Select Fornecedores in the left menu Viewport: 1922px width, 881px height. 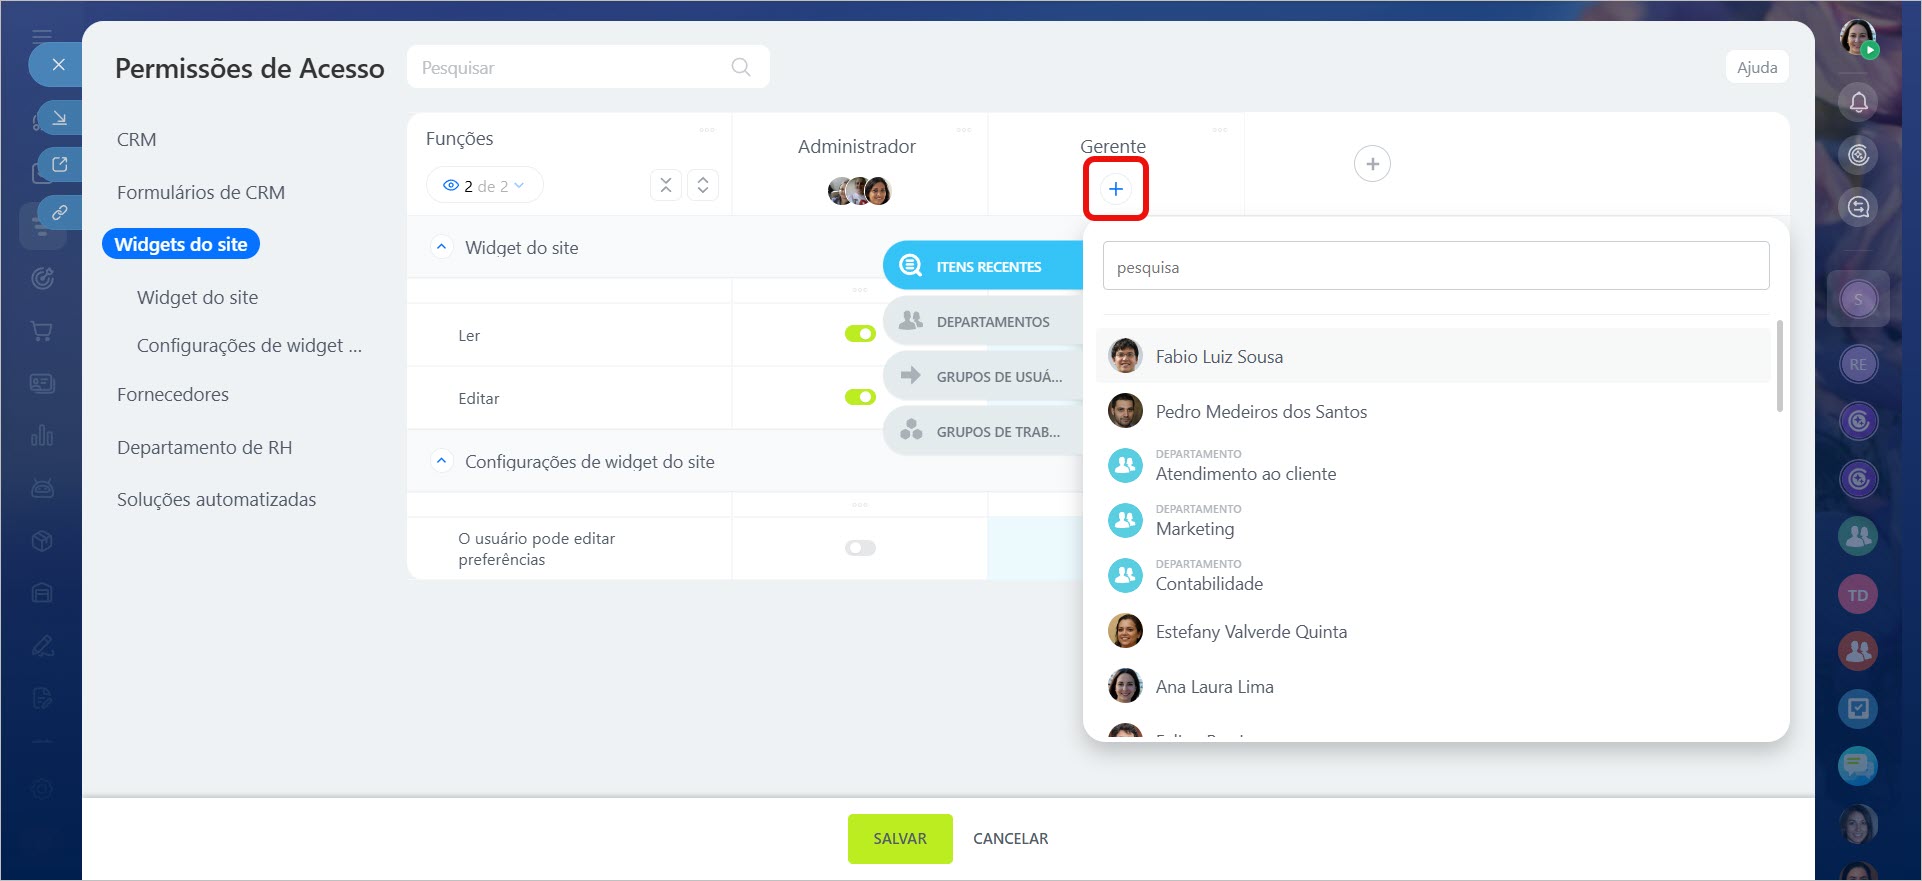tap(173, 395)
